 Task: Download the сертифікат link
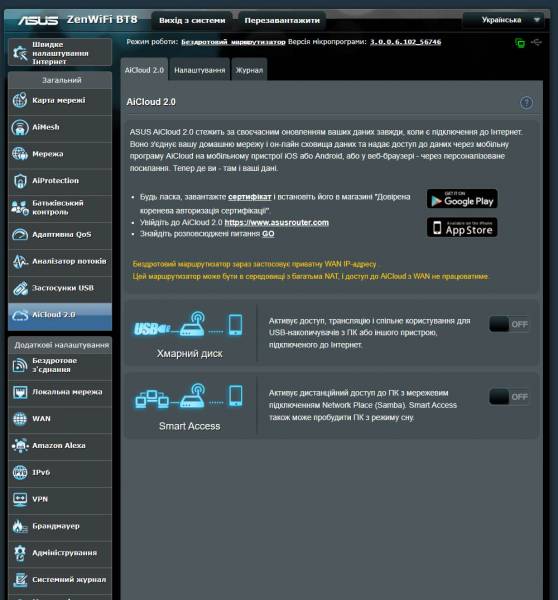pos(250,197)
